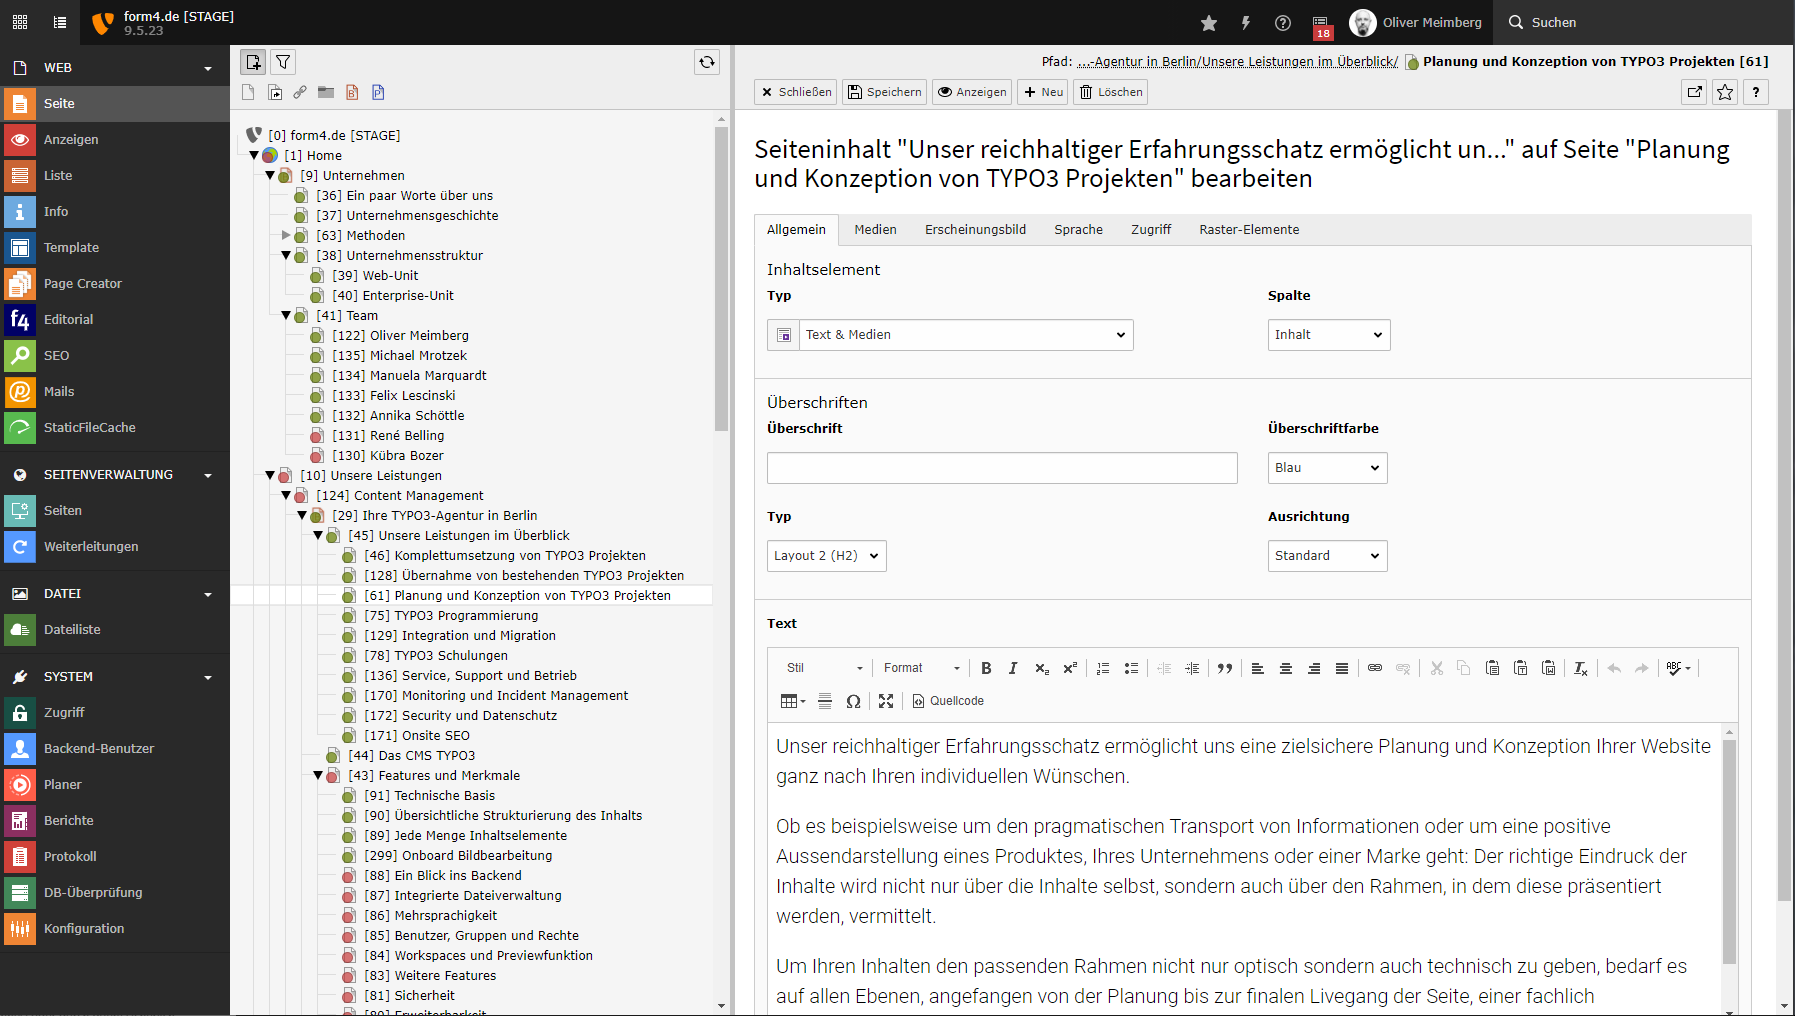Open the Ausrichtung dropdown showing Standard
This screenshot has width=1795, height=1016.
[1328, 556]
